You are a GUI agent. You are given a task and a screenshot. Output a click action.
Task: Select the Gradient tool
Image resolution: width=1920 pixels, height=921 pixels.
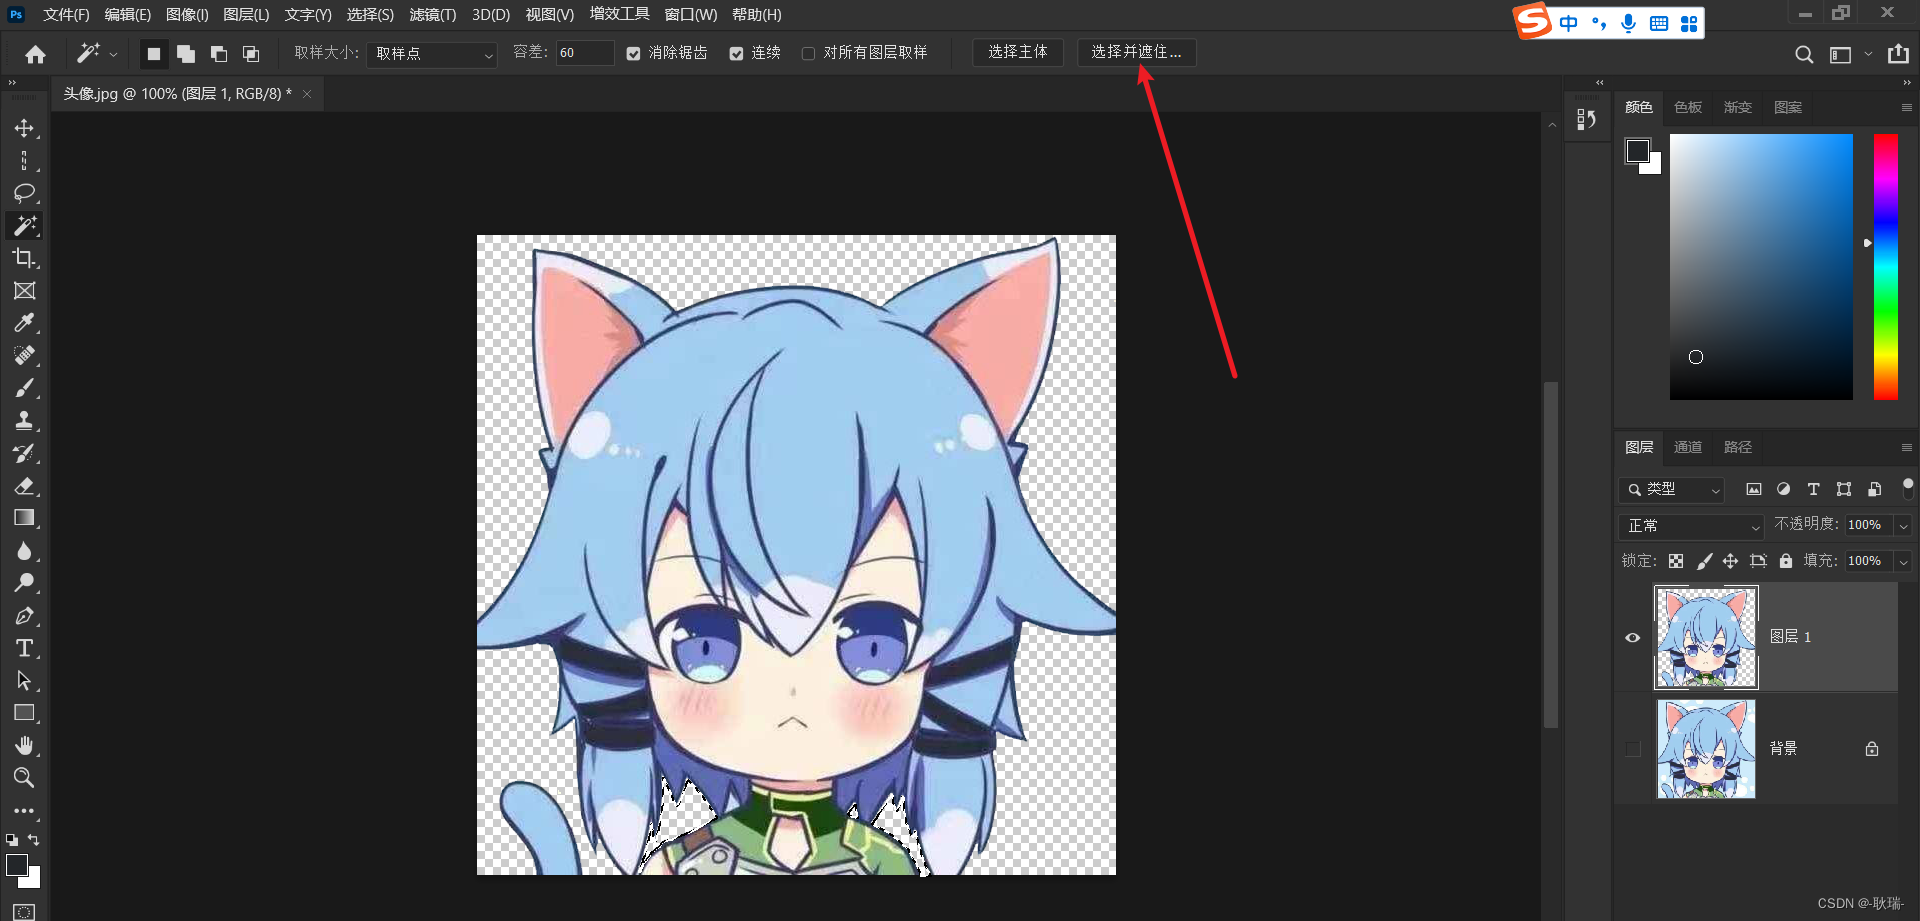click(x=24, y=518)
